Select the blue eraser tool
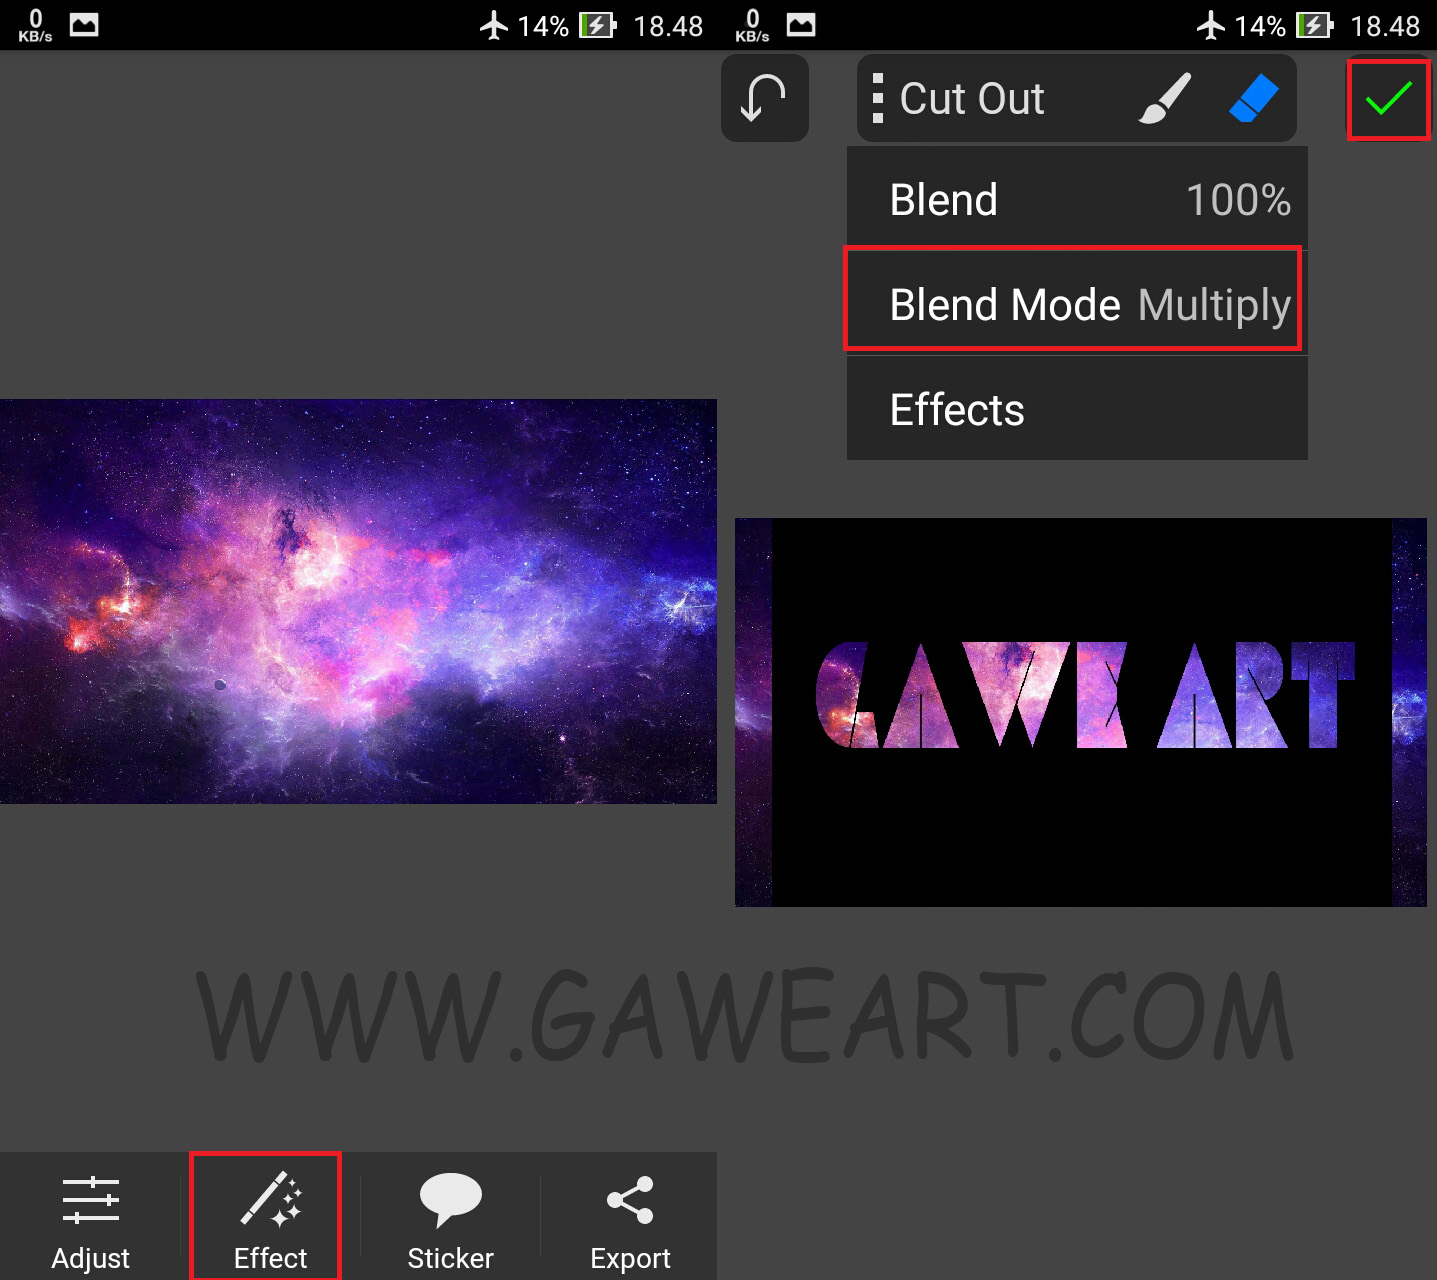This screenshot has width=1437, height=1280. point(1254,98)
